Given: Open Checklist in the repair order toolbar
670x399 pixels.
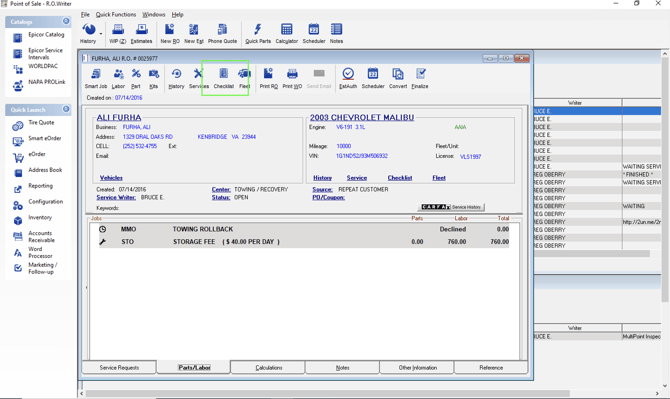Looking at the screenshot, I should (223, 79).
